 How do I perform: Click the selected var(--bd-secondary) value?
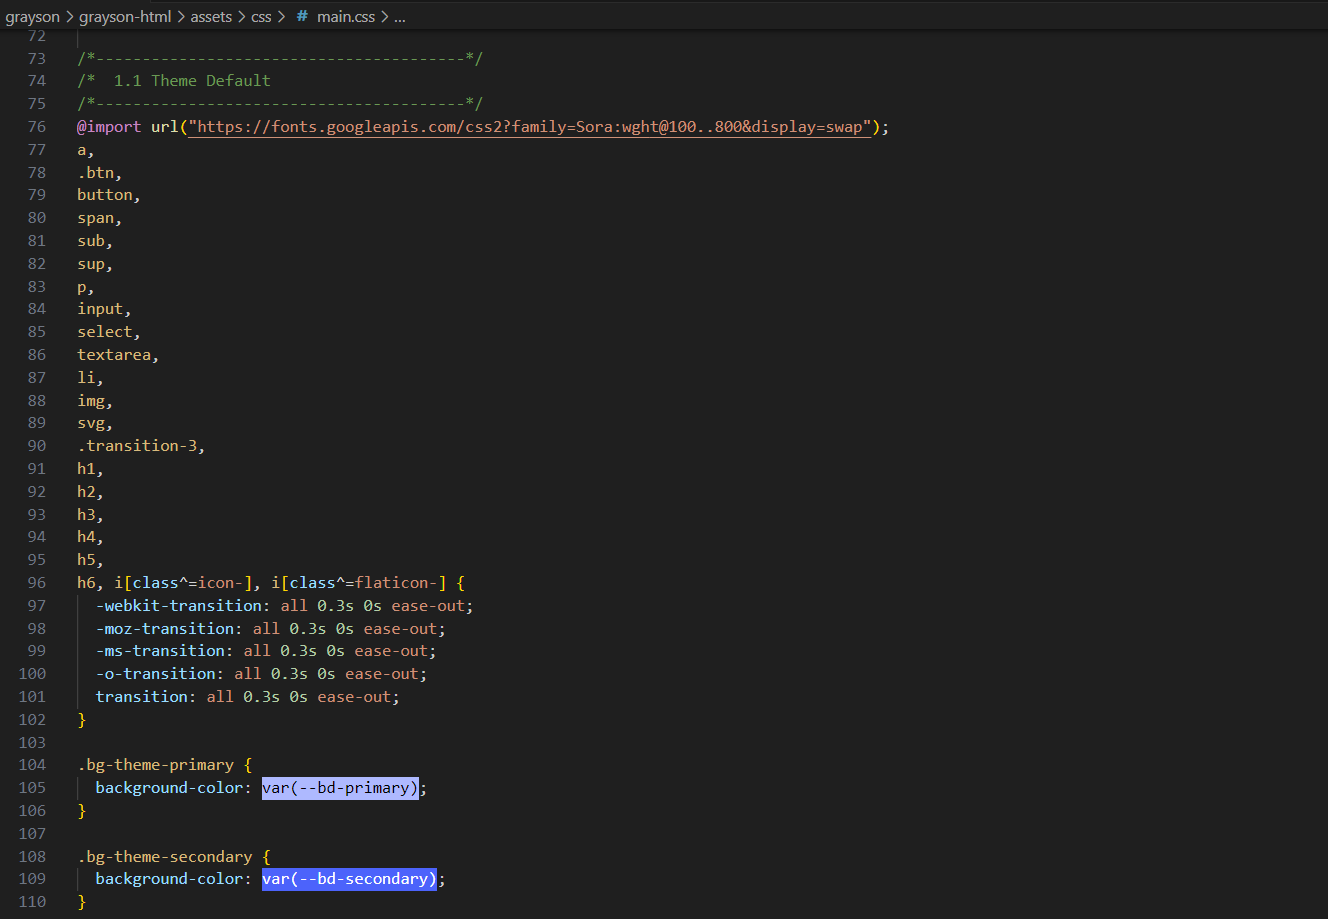pos(349,879)
